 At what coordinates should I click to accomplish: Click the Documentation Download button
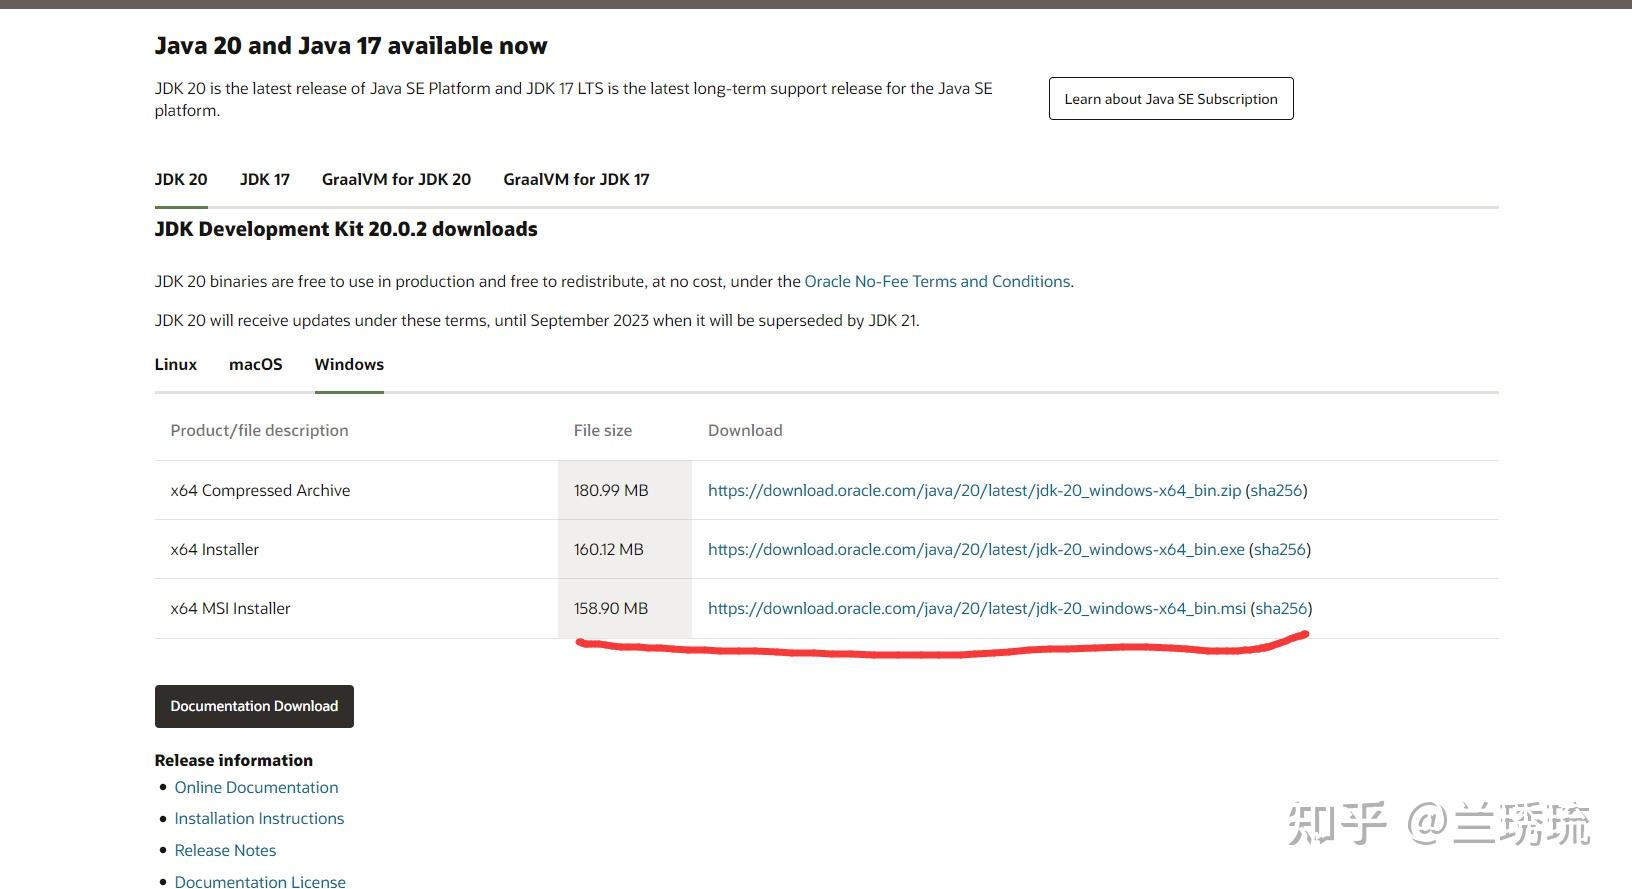254,706
